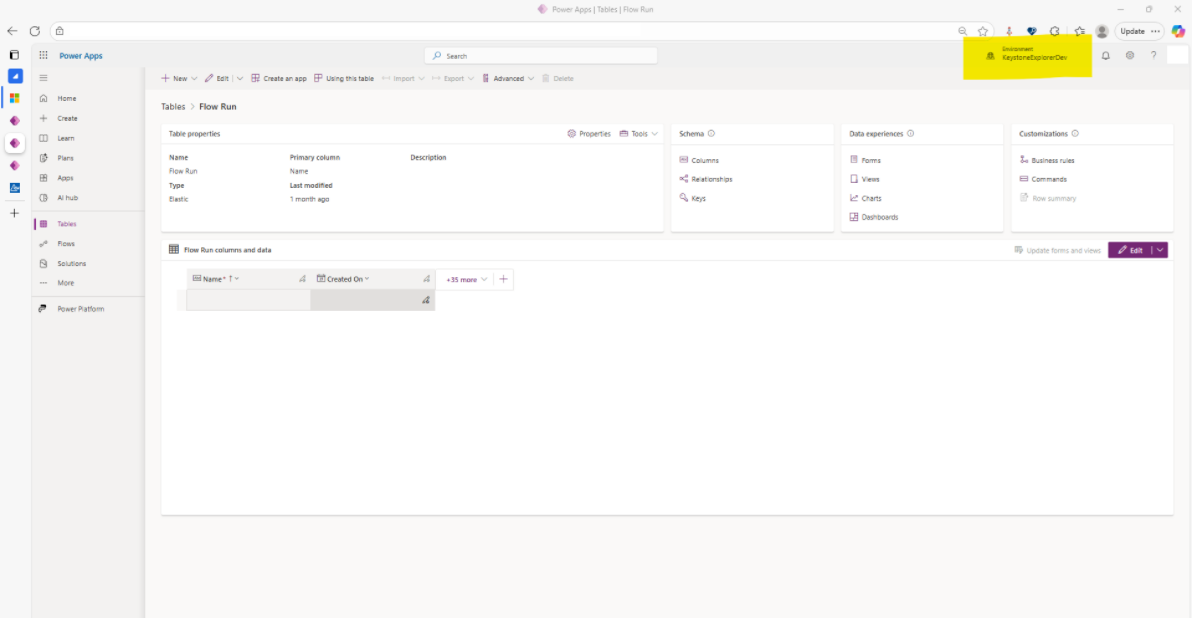The height and width of the screenshot is (618, 1192).
Task: Click the Schema info icon
Action: [x=712, y=134]
